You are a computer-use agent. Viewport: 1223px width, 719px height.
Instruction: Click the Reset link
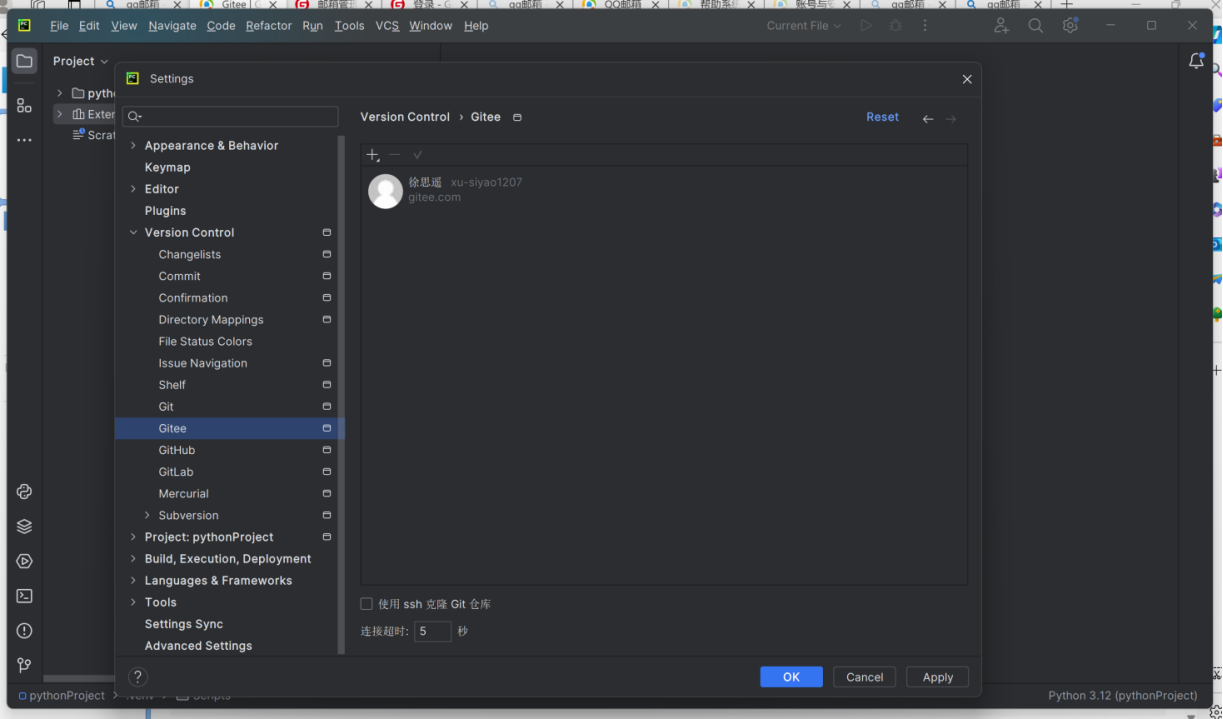coord(882,117)
